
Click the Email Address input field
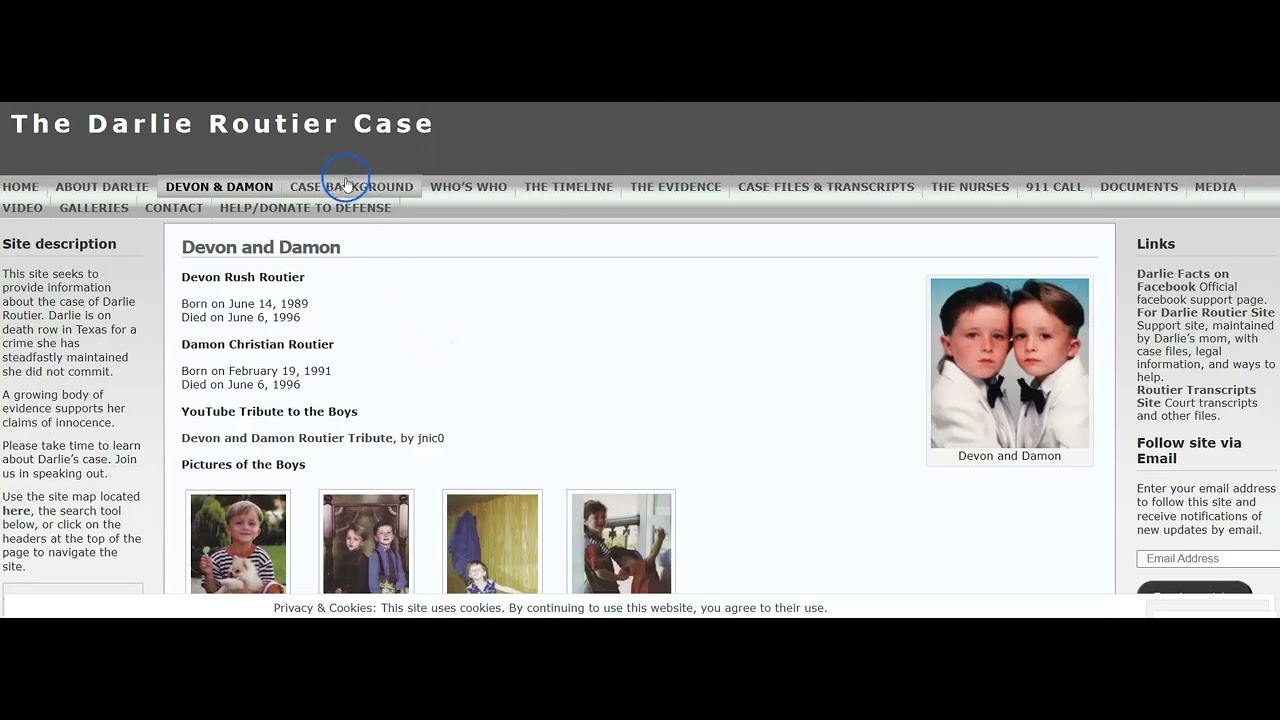1208,559
